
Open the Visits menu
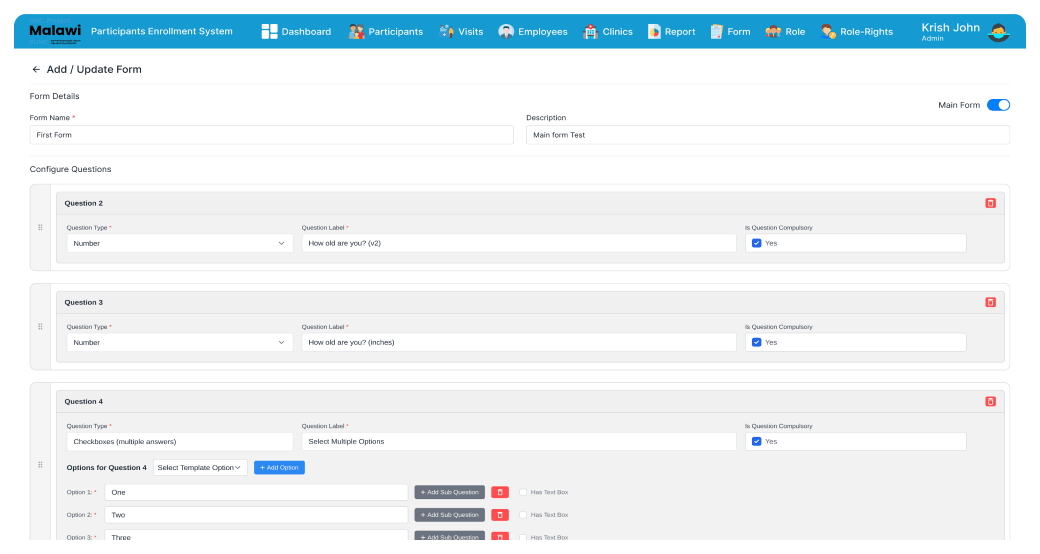point(462,31)
